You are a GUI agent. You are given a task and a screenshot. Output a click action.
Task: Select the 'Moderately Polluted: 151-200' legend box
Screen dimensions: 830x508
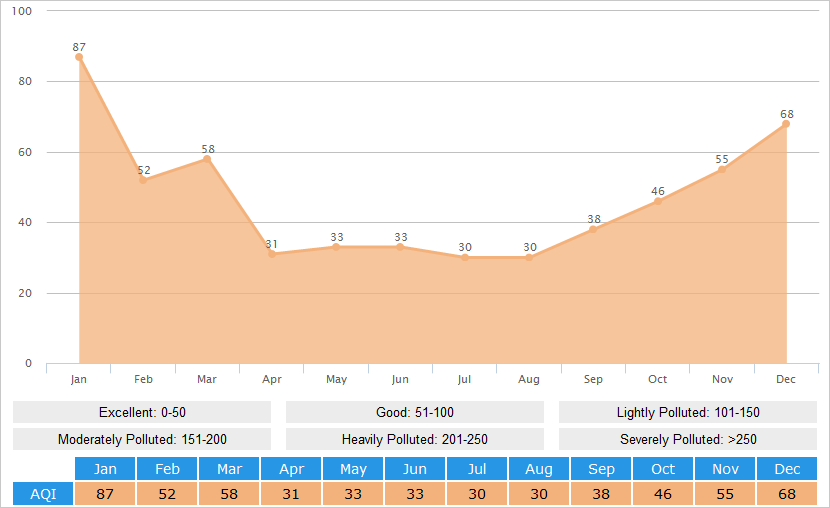142,439
